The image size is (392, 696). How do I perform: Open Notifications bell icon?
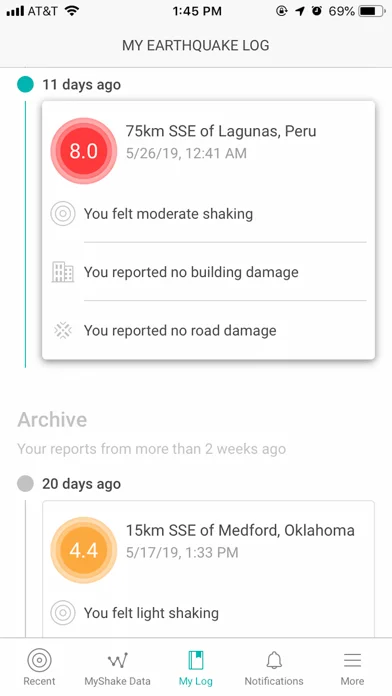[x=274, y=660]
